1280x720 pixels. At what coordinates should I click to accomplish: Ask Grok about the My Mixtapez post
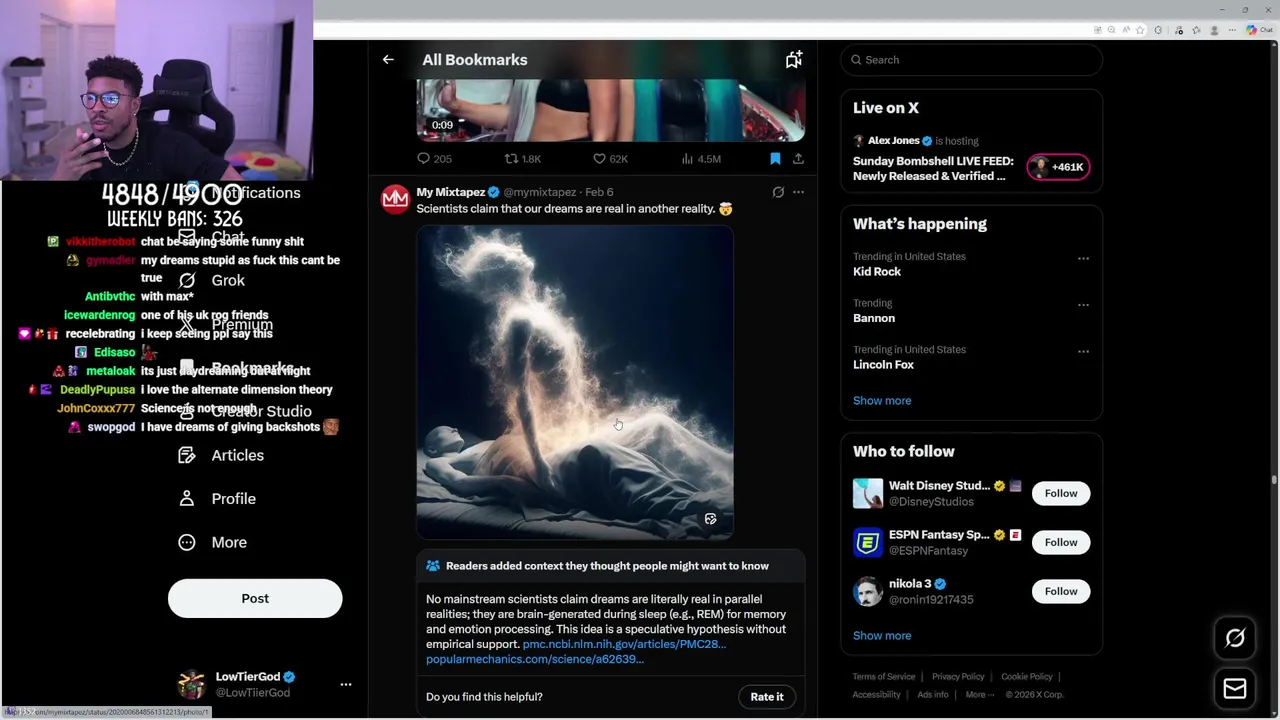[778, 192]
